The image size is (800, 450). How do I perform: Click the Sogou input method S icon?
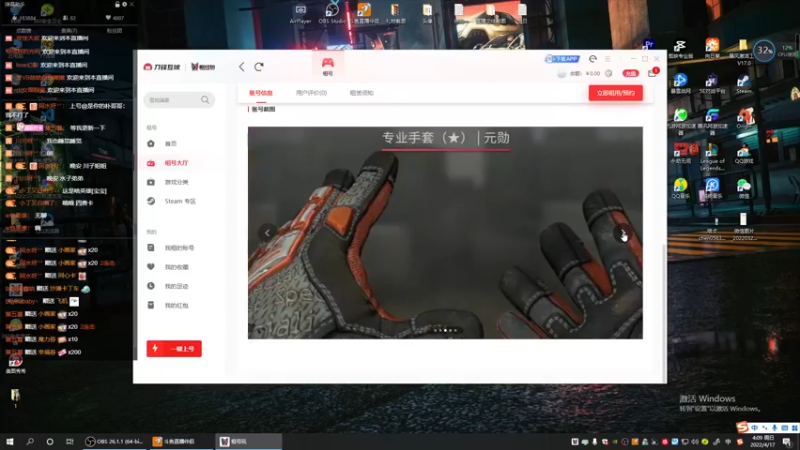(x=742, y=427)
